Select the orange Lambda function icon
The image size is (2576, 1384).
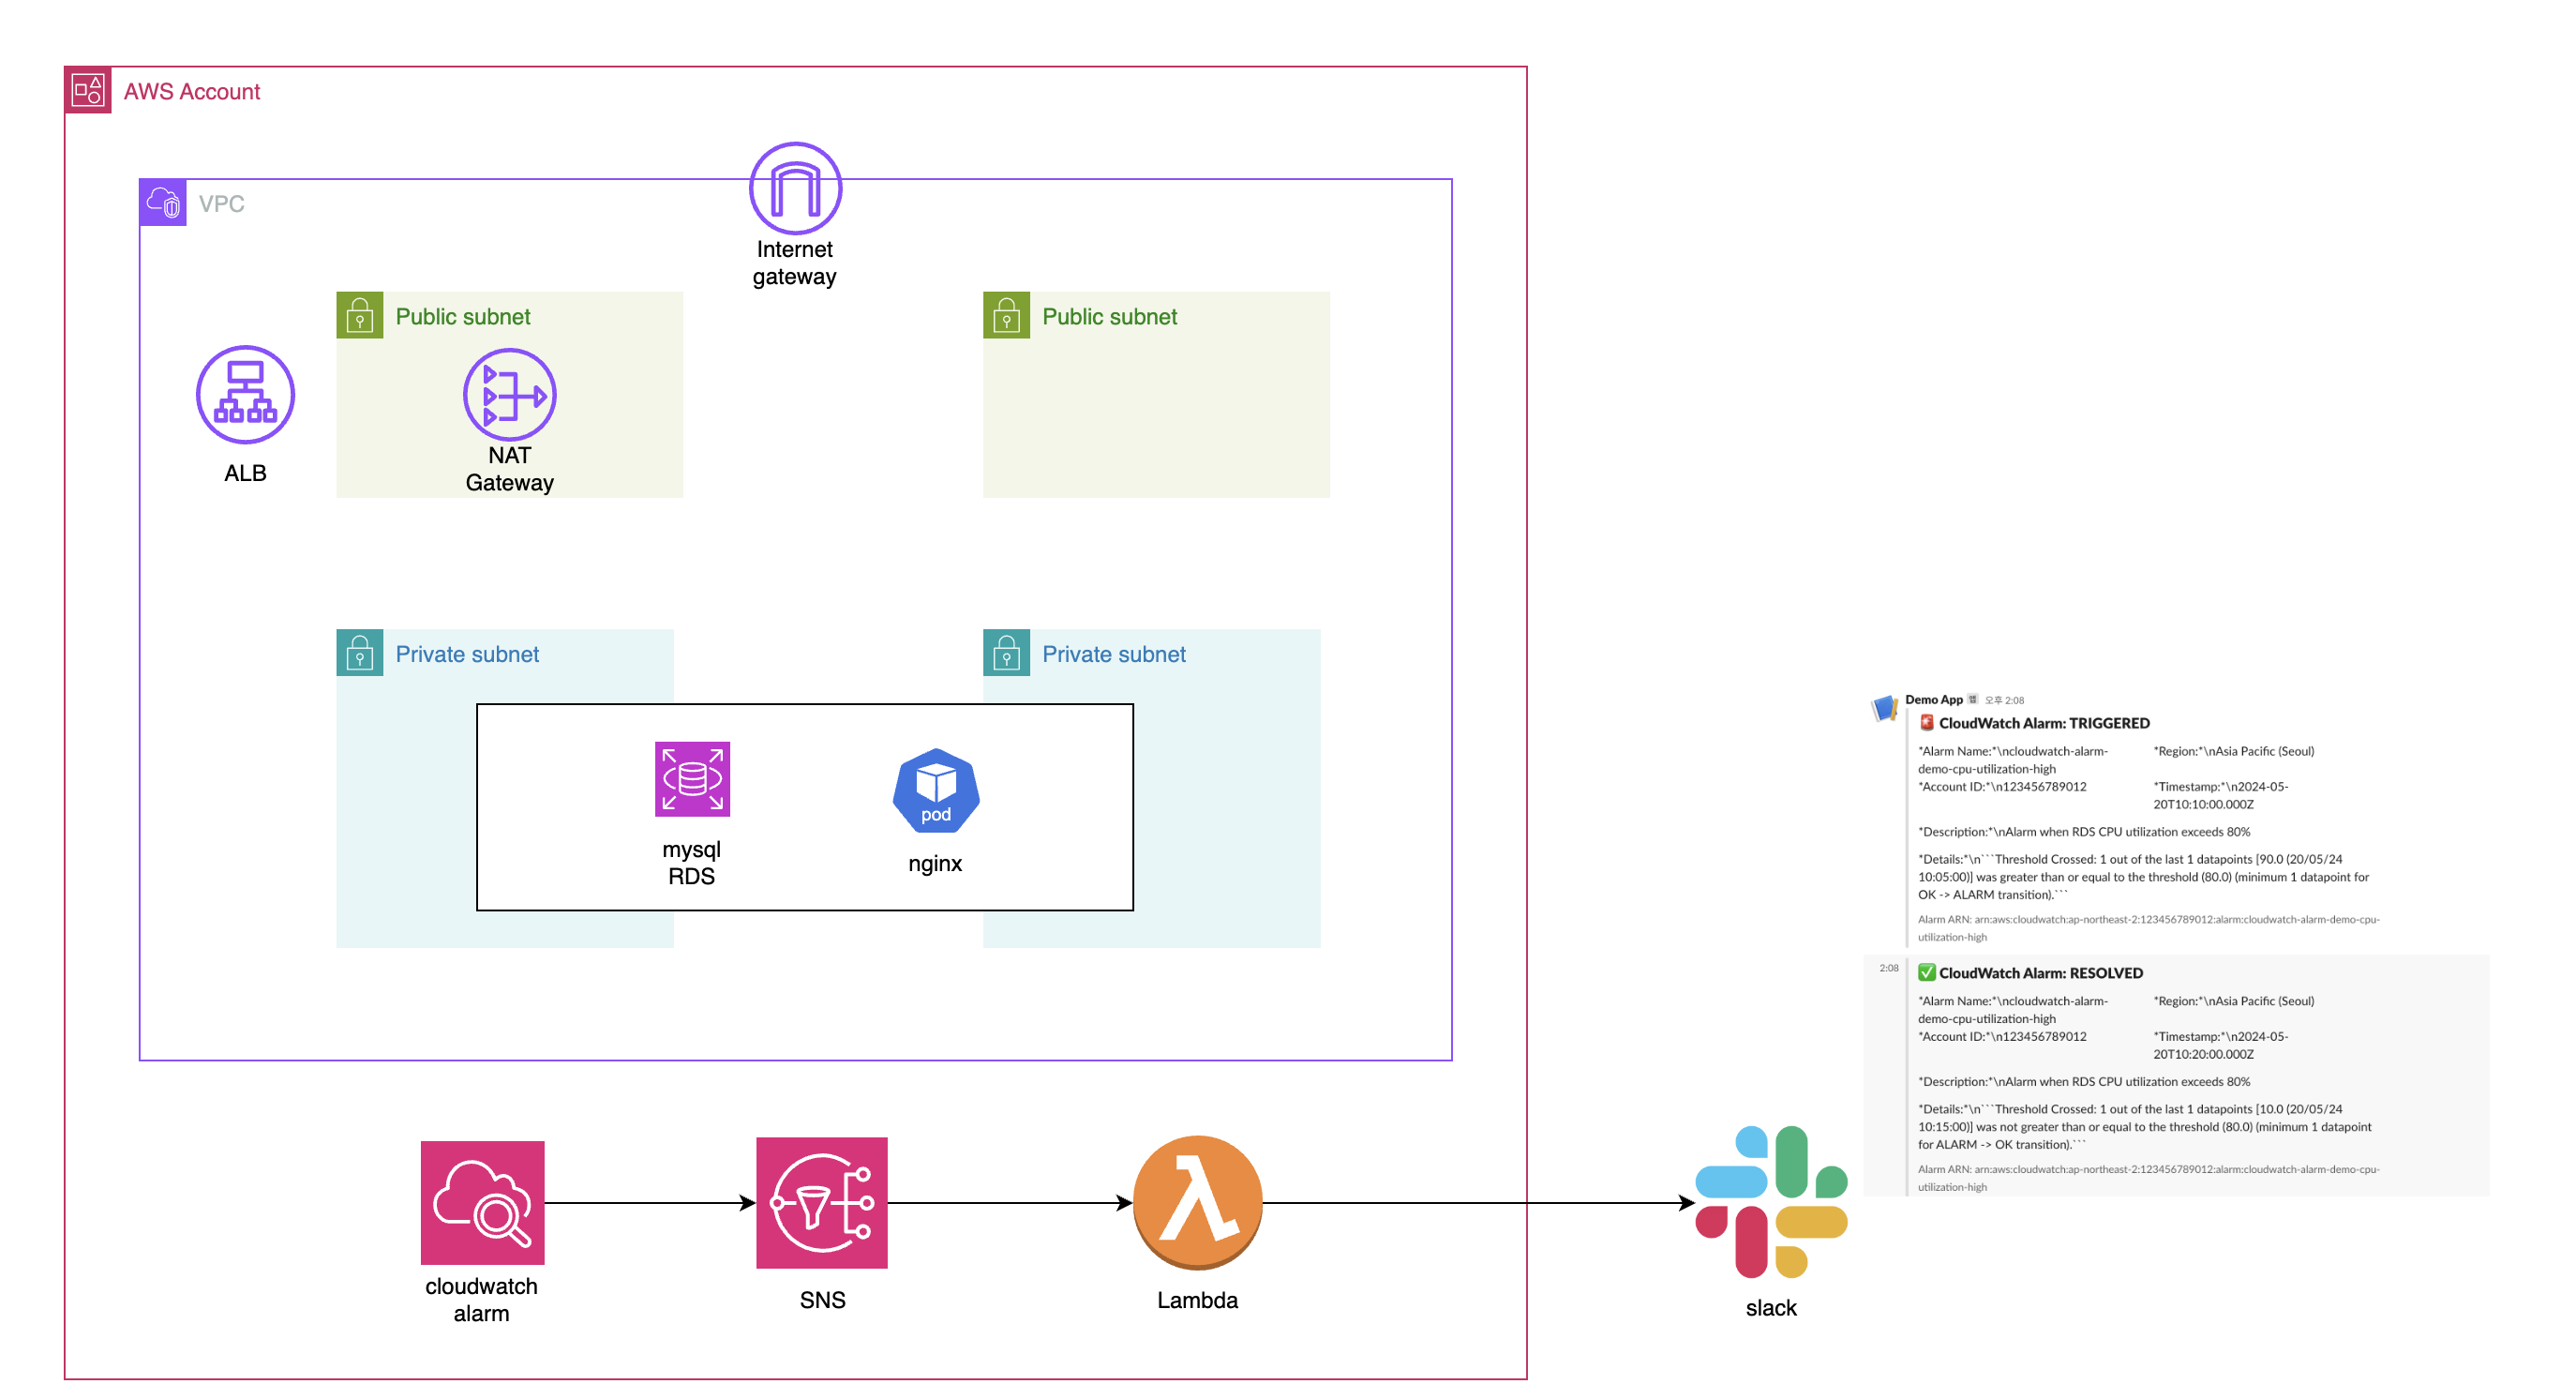pos(1197,1202)
